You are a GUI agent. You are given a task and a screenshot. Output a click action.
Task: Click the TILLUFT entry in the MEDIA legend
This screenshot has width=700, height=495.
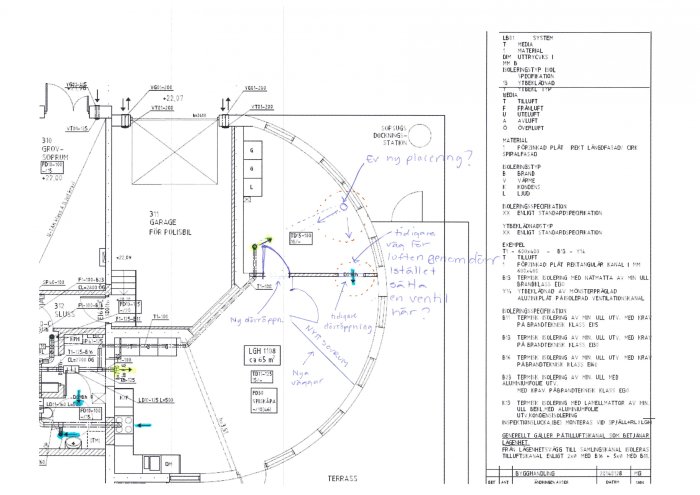pyautogui.click(x=530, y=101)
